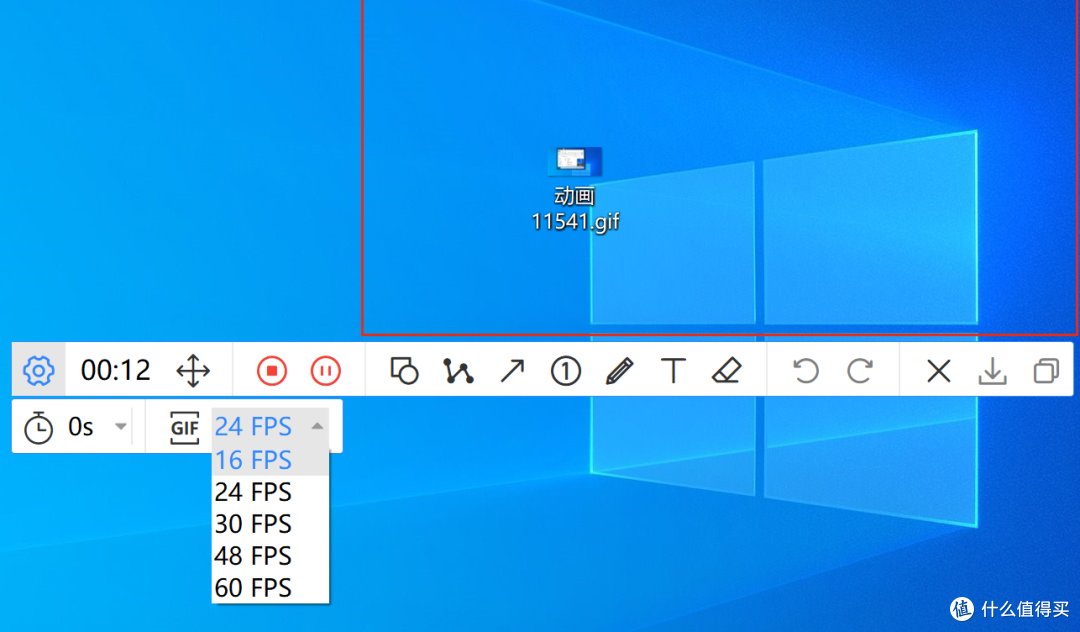
Task: Click the timer clock icon
Action: coord(38,428)
